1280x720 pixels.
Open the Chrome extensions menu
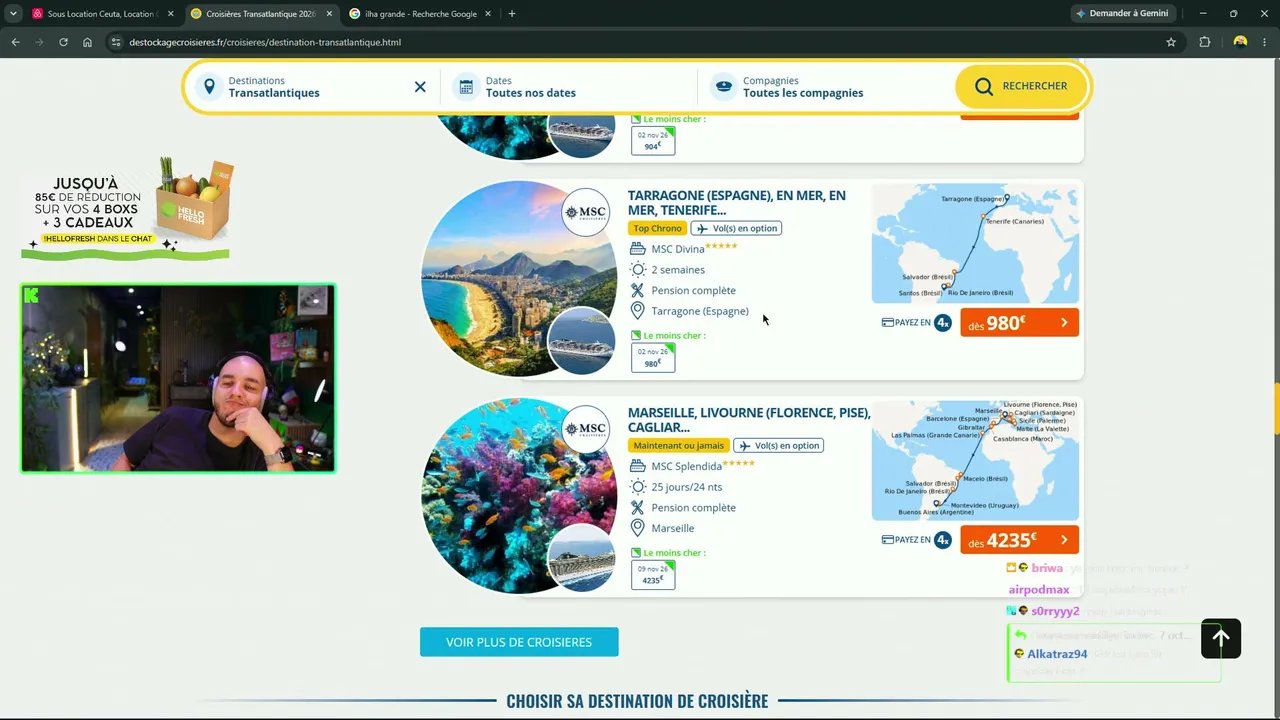[1205, 42]
